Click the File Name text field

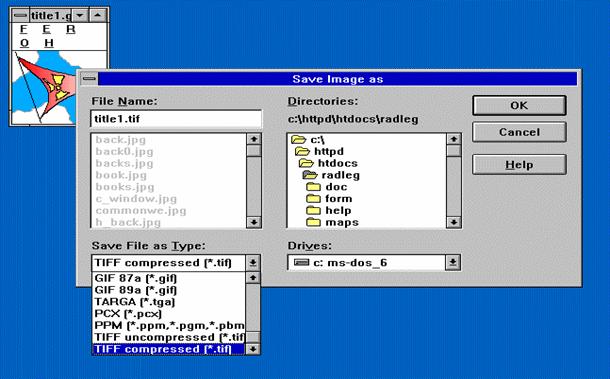[x=176, y=119]
